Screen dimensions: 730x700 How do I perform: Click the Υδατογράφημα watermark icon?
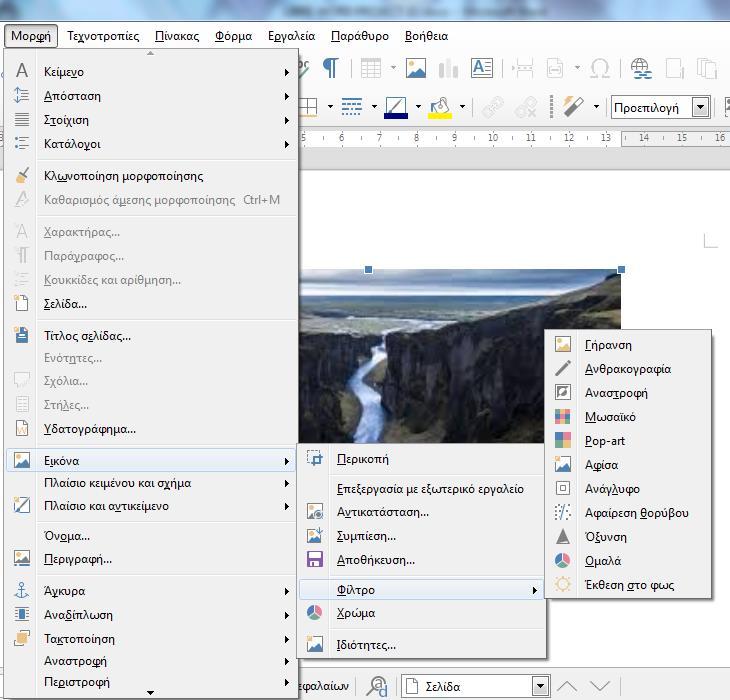coord(21,428)
